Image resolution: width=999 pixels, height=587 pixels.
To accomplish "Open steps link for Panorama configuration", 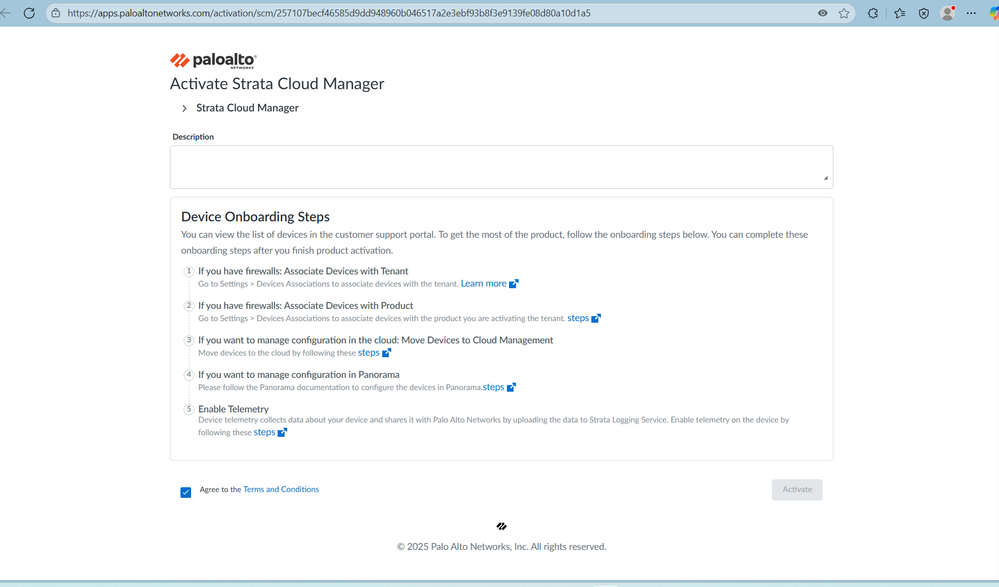I will pos(493,387).
